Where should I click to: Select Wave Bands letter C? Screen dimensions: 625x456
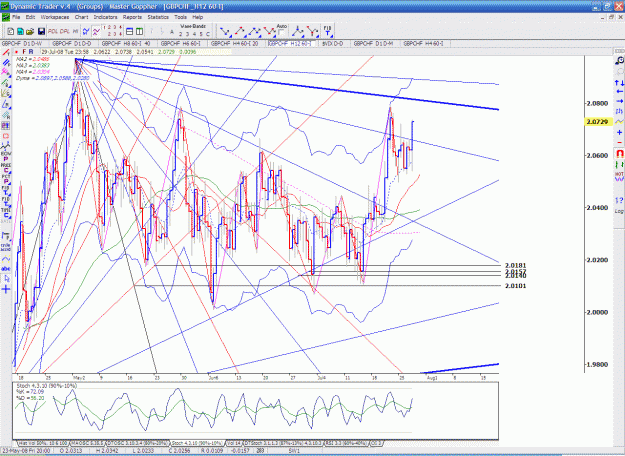point(208,34)
